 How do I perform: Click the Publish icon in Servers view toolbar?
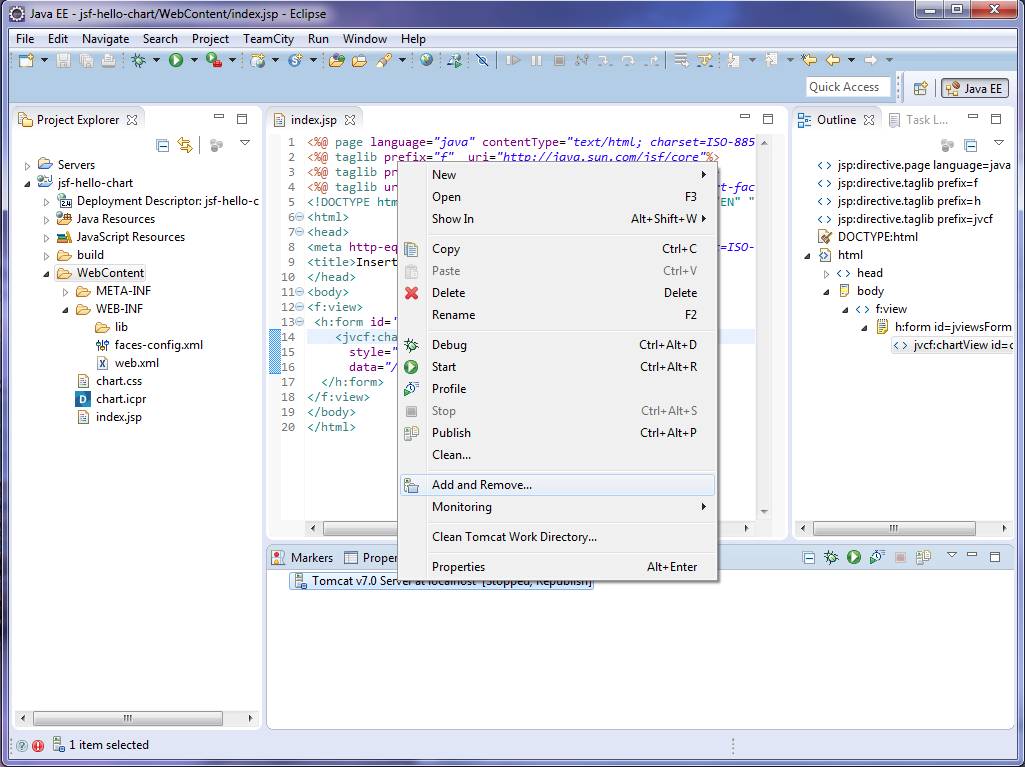pyautogui.click(x=923, y=557)
